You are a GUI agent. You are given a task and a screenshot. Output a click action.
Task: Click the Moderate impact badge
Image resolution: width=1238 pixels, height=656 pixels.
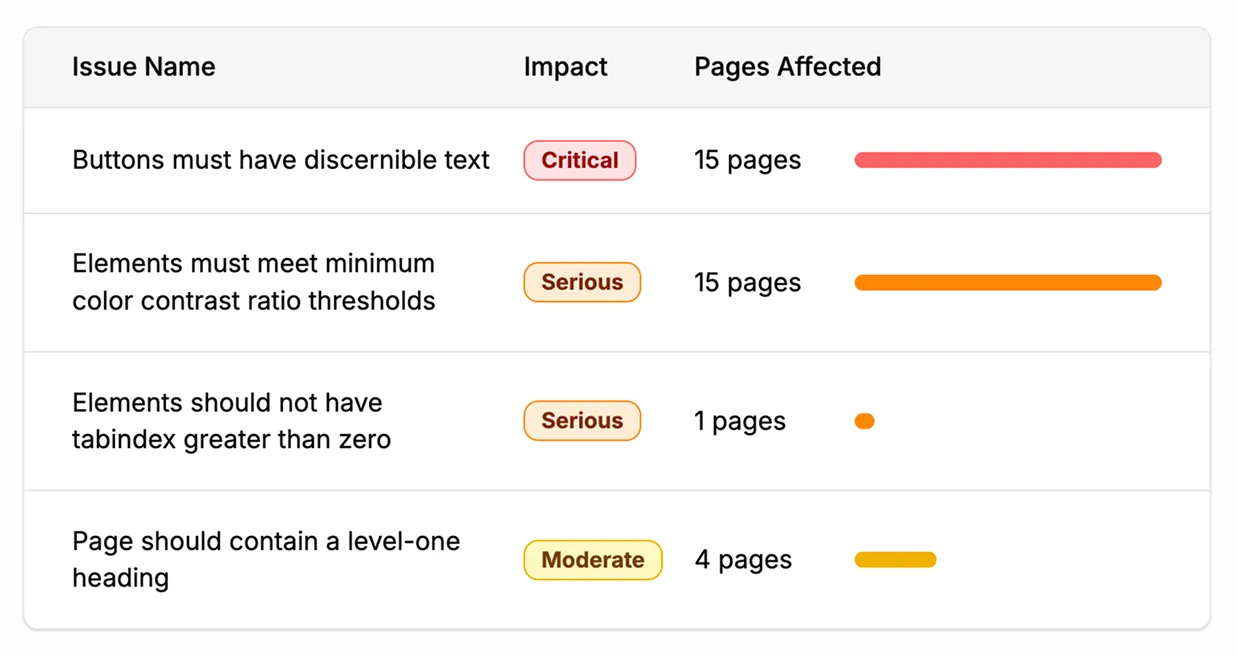point(593,560)
